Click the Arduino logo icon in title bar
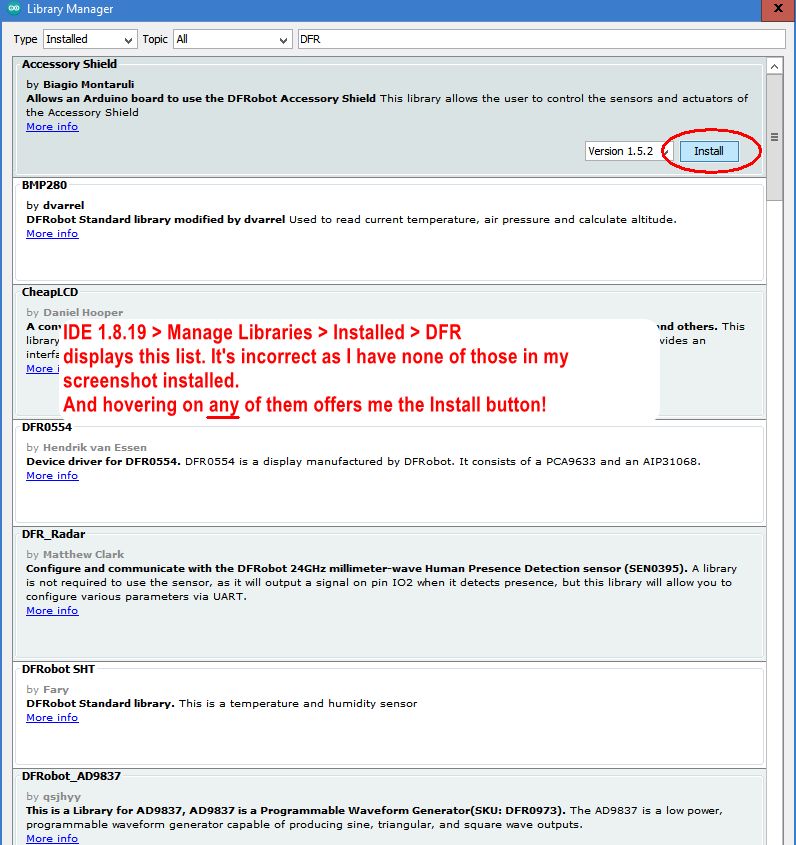 tap(14, 8)
